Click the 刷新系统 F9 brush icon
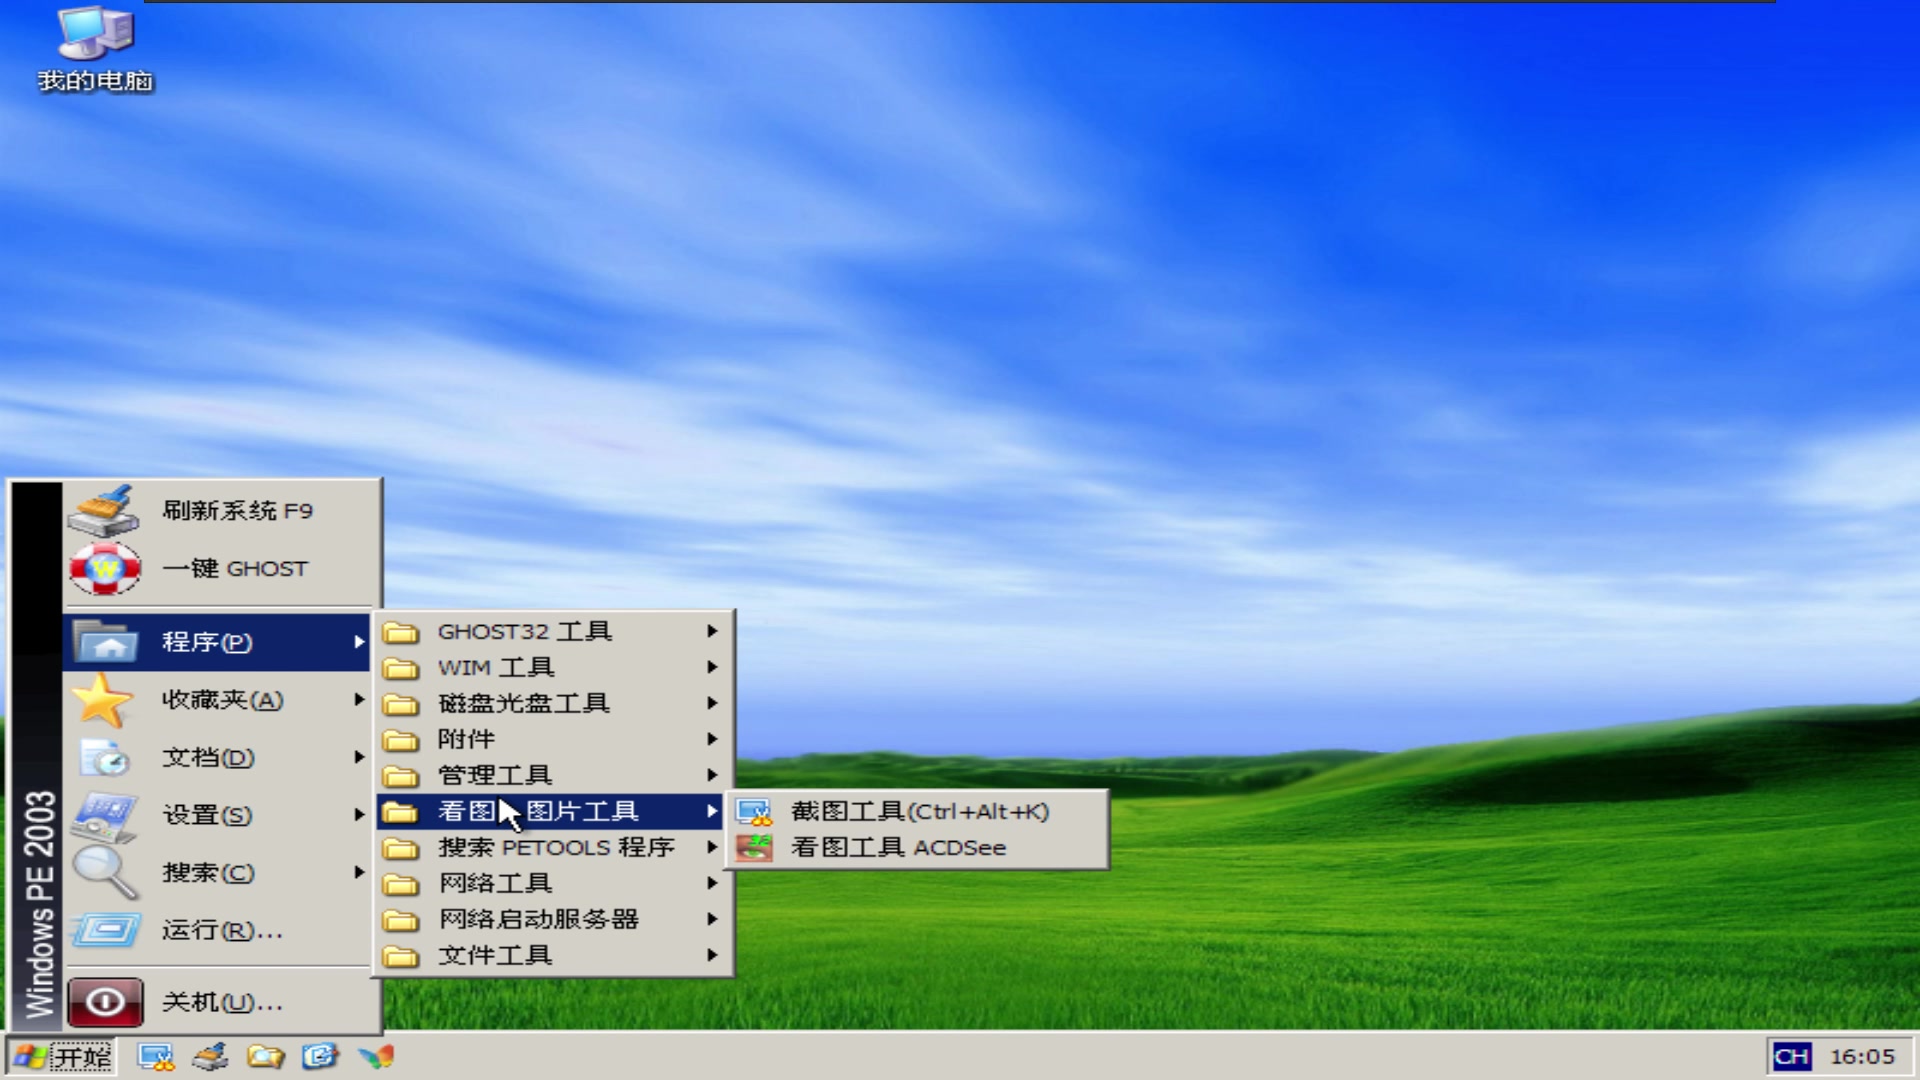Viewport: 1920px width, 1080px height. pyautogui.click(x=104, y=511)
